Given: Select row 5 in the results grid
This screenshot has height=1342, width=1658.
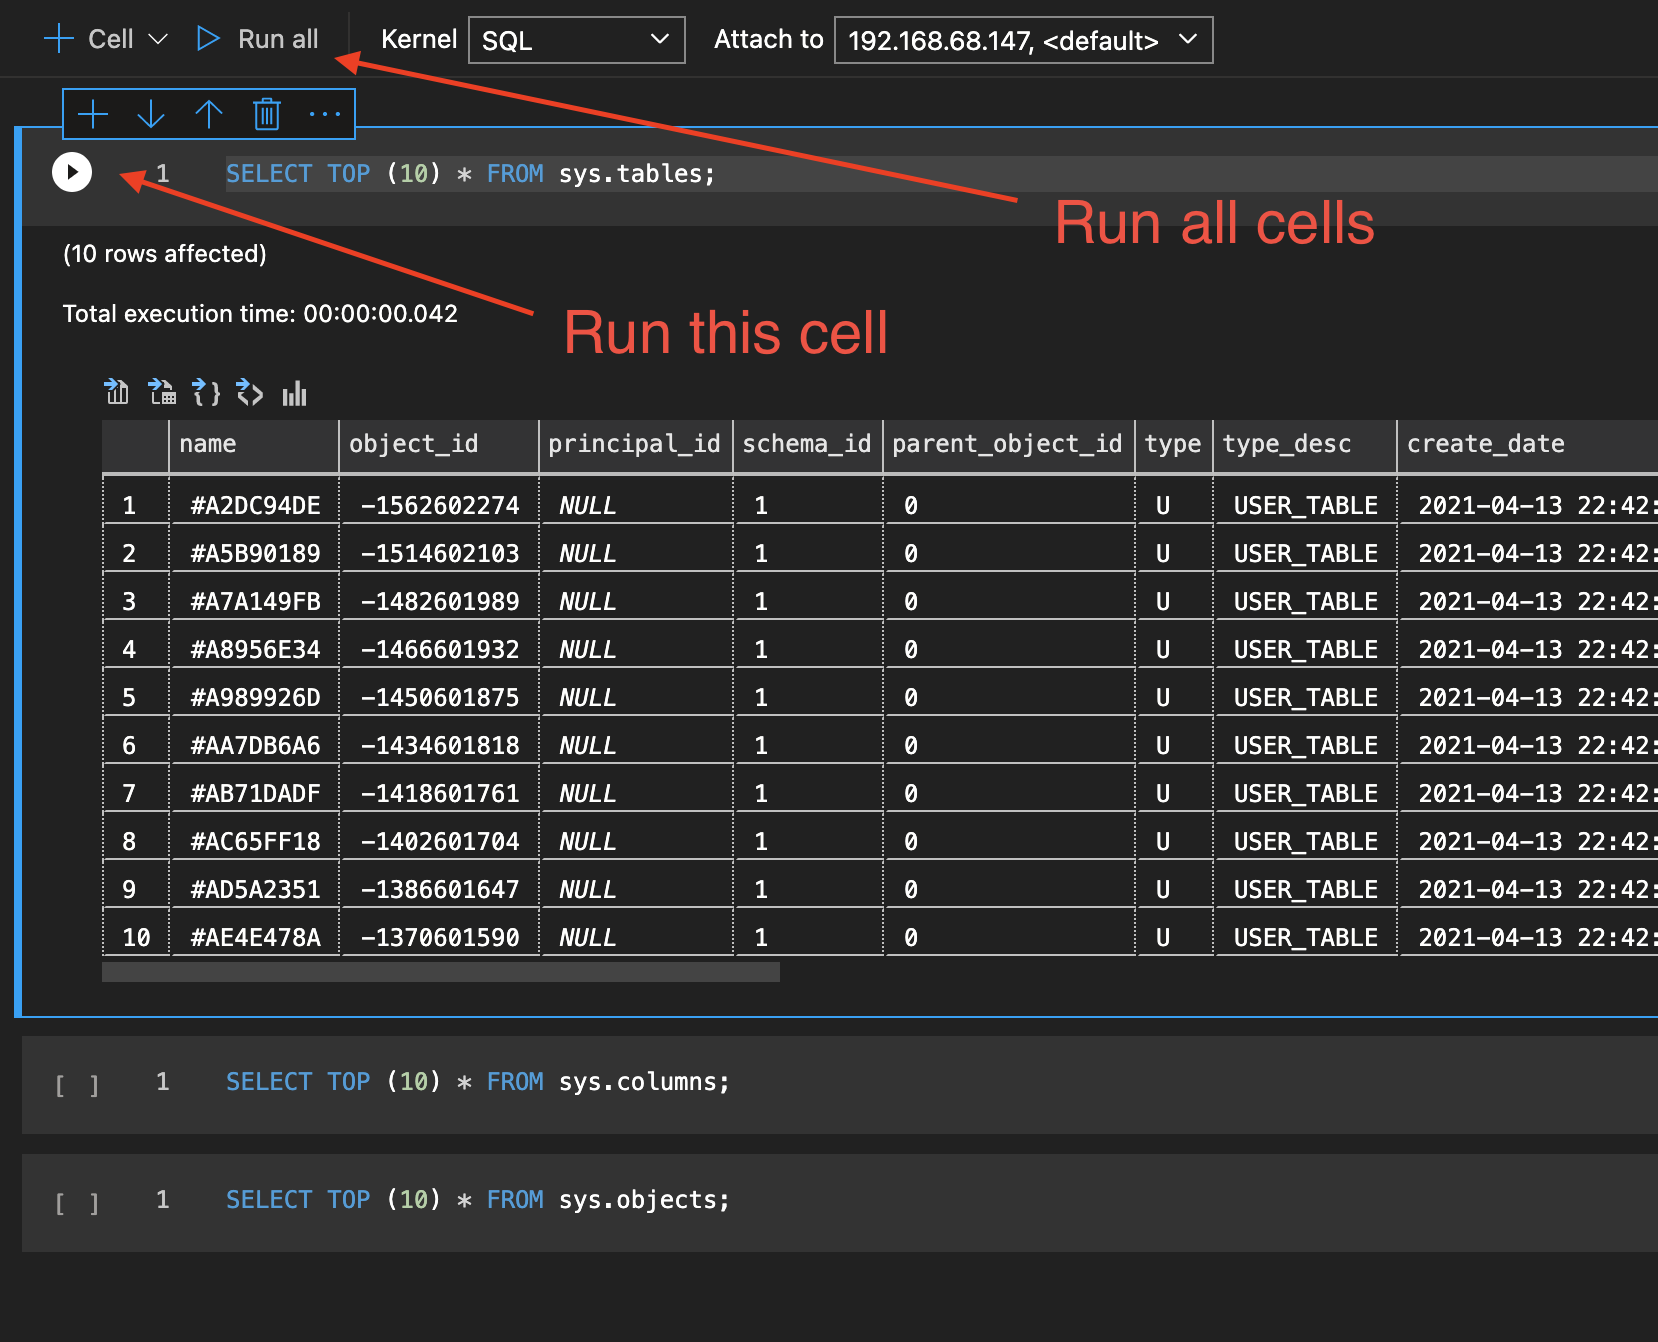Looking at the screenshot, I should (134, 695).
